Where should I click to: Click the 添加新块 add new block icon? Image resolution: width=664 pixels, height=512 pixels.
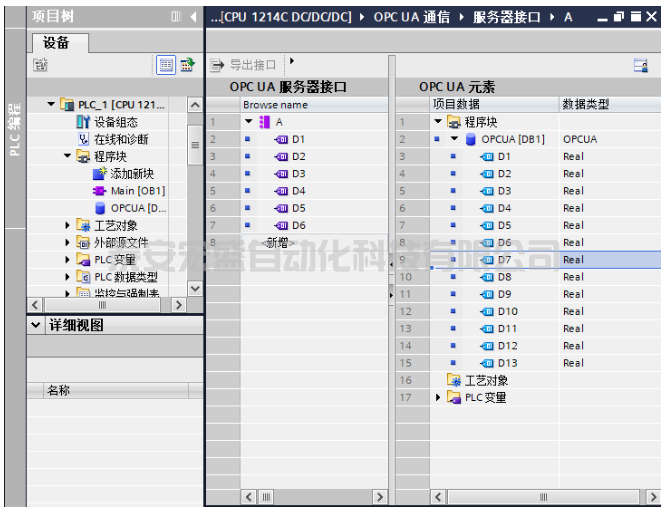[x=99, y=174]
